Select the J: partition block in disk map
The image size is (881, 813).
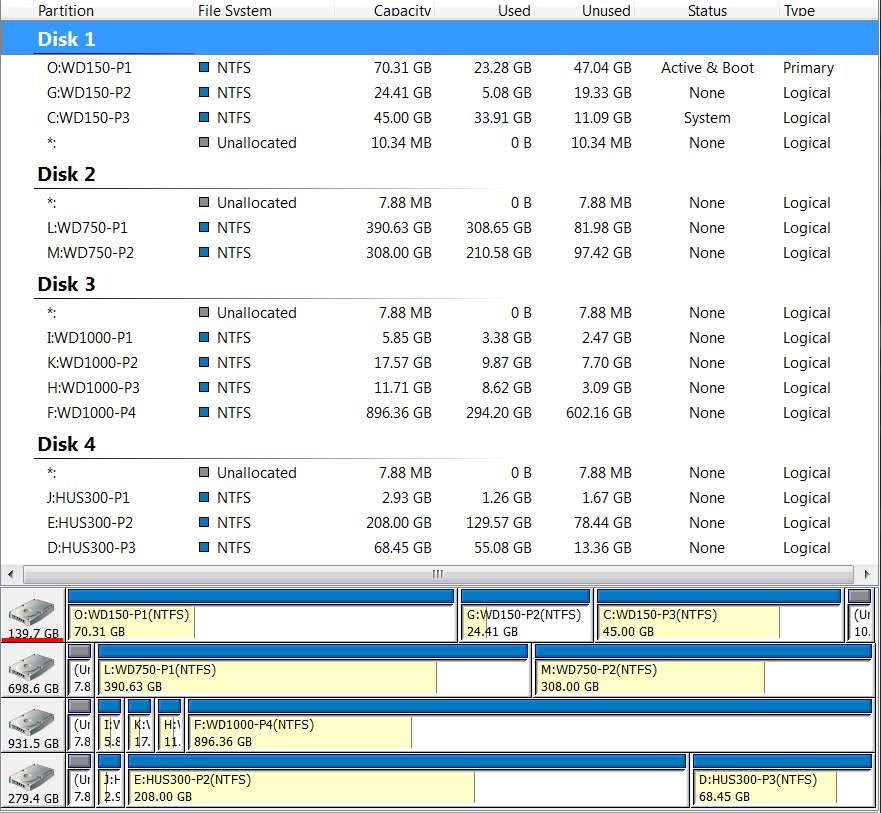[110, 780]
